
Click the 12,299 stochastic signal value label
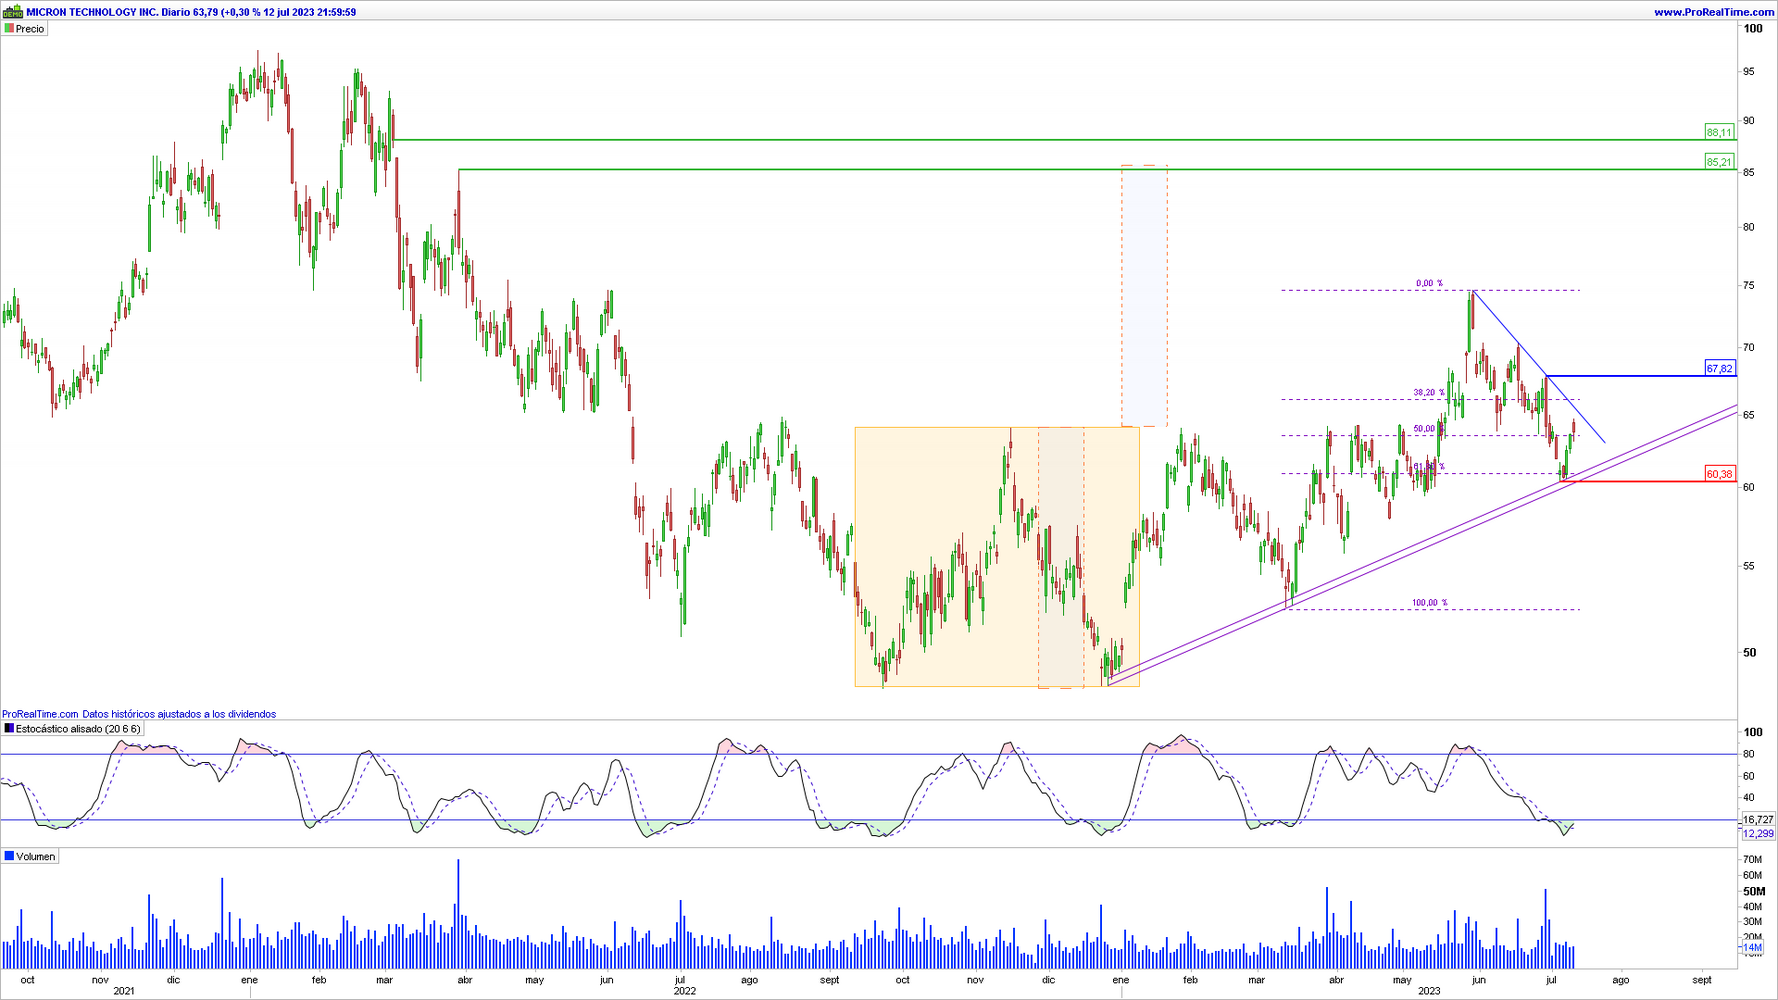[x=1758, y=833]
